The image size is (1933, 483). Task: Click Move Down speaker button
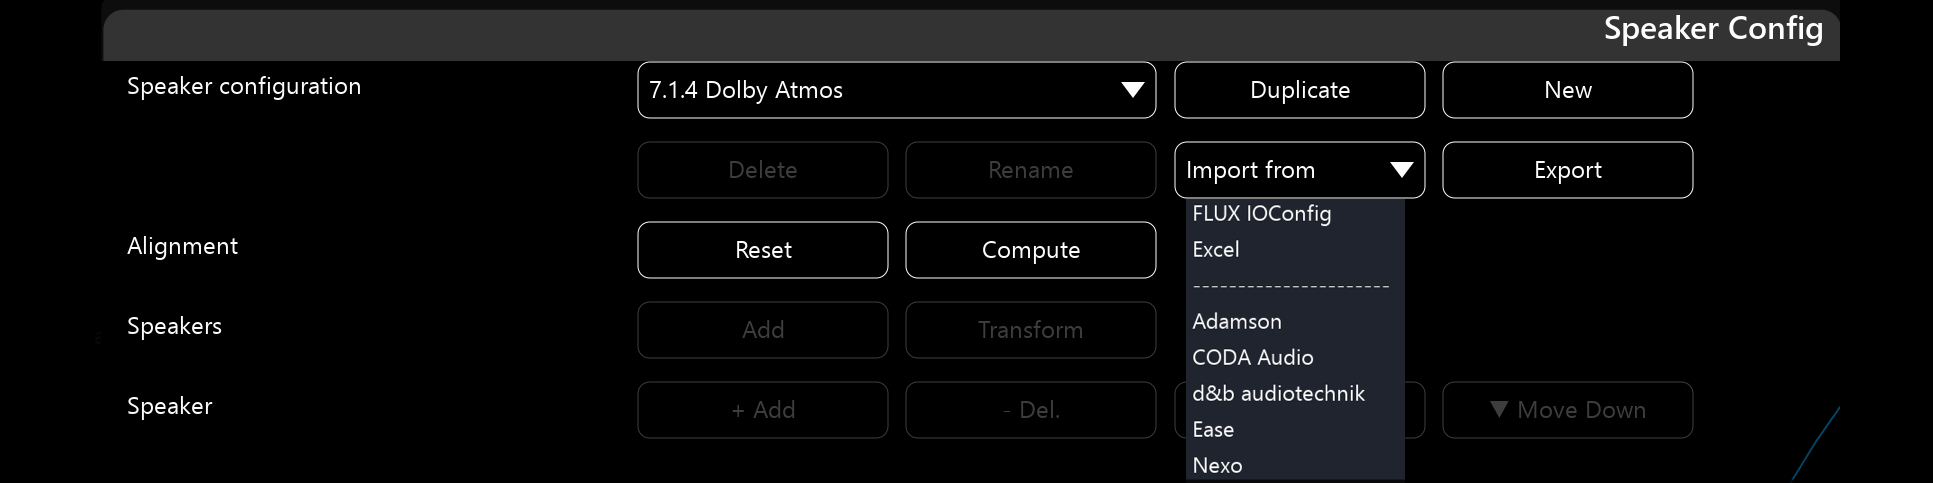[x=1567, y=410]
